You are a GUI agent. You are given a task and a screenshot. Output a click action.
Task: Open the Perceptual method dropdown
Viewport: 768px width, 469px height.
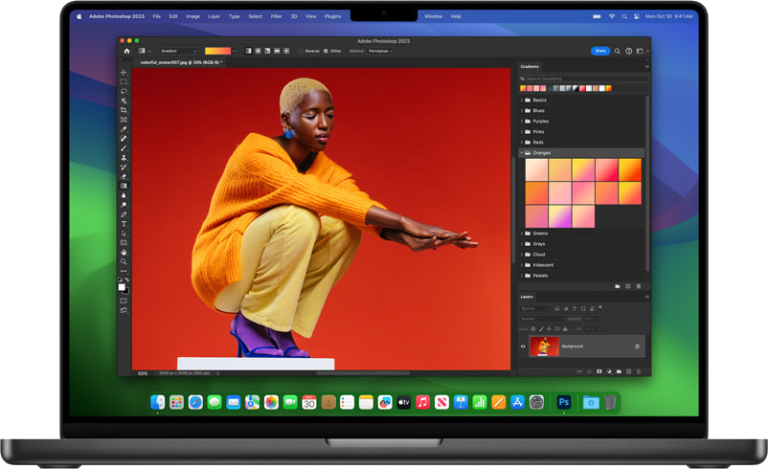pyautogui.click(x=381, y=51)
